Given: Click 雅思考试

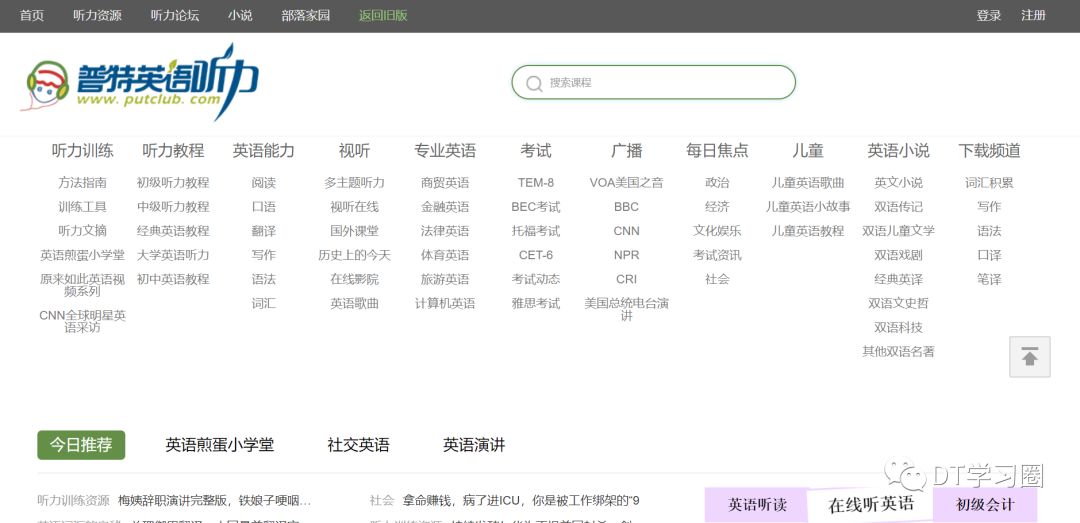Looking at the screenshot, I should pyautogui.click(x=536, y=303).
